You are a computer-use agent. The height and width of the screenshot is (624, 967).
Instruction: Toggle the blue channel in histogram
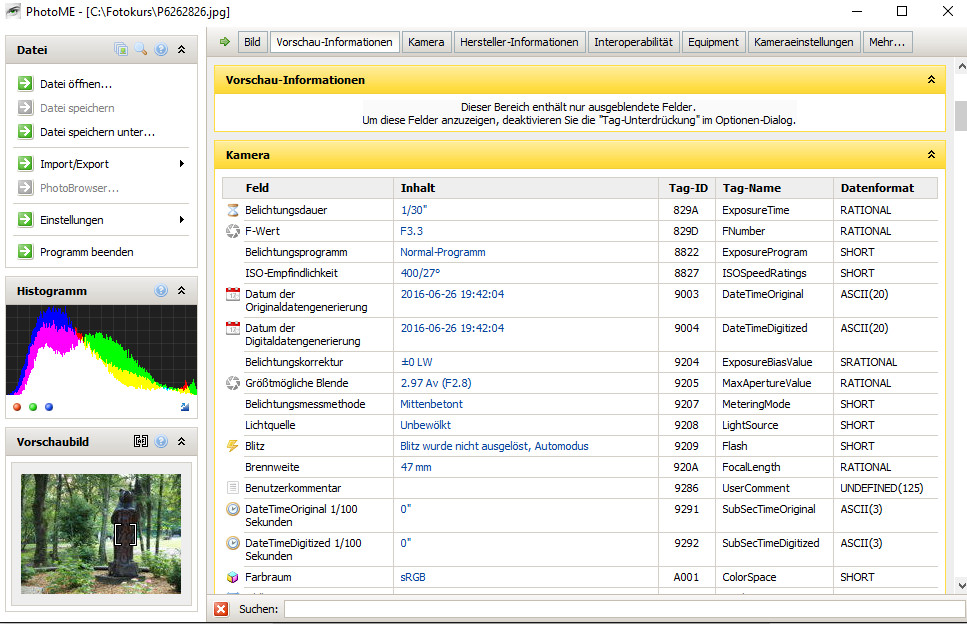[49, 407]
